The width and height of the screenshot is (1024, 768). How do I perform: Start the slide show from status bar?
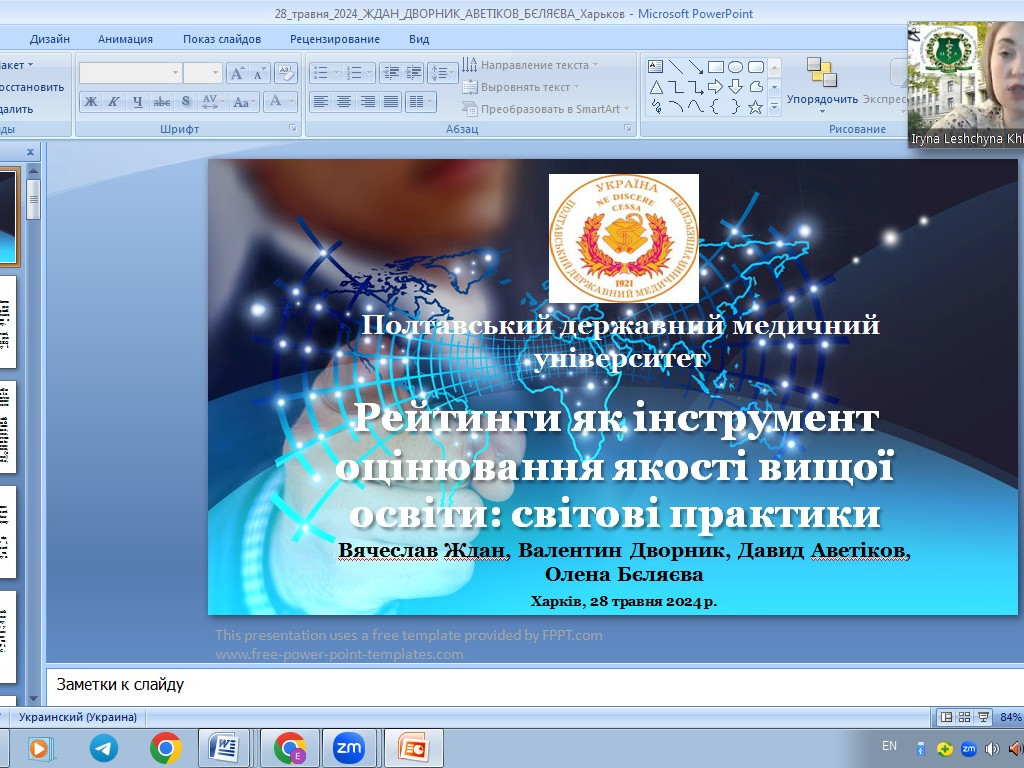(x=983, y=717)
